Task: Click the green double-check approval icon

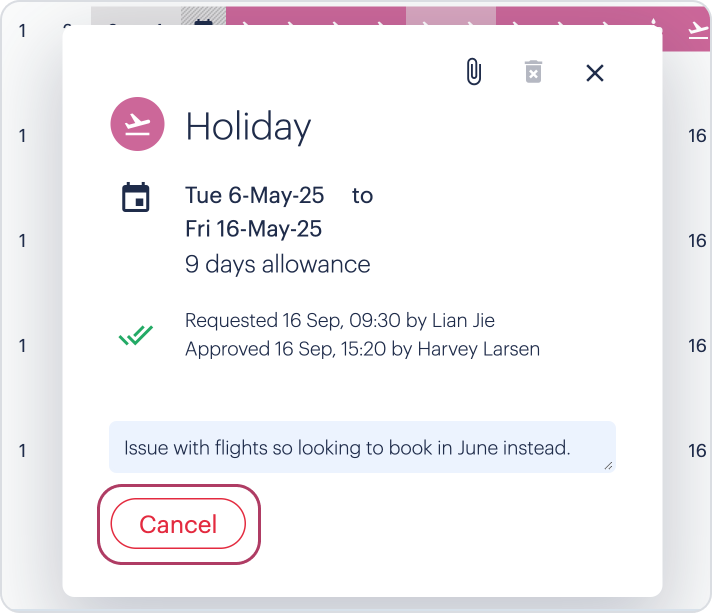Action: tap(136, 335)
